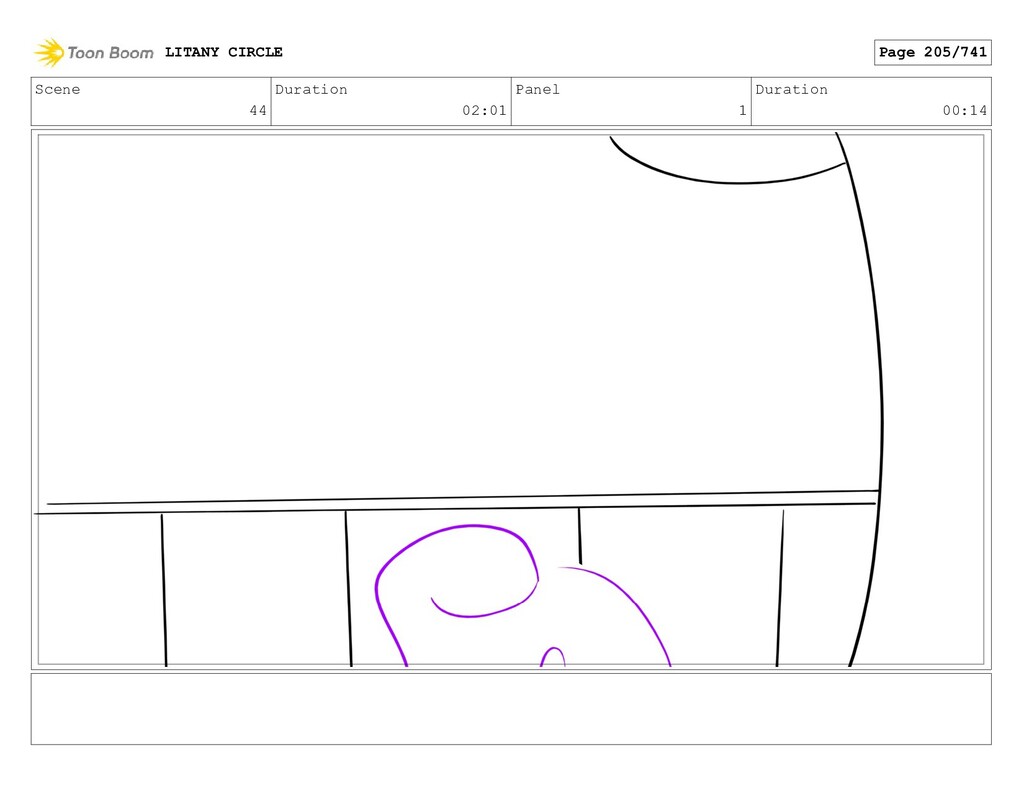Click the Toon Boom logo
The height and width of the screenshot is (791, 1024).
pyautogui.click(x=93, y=52)
